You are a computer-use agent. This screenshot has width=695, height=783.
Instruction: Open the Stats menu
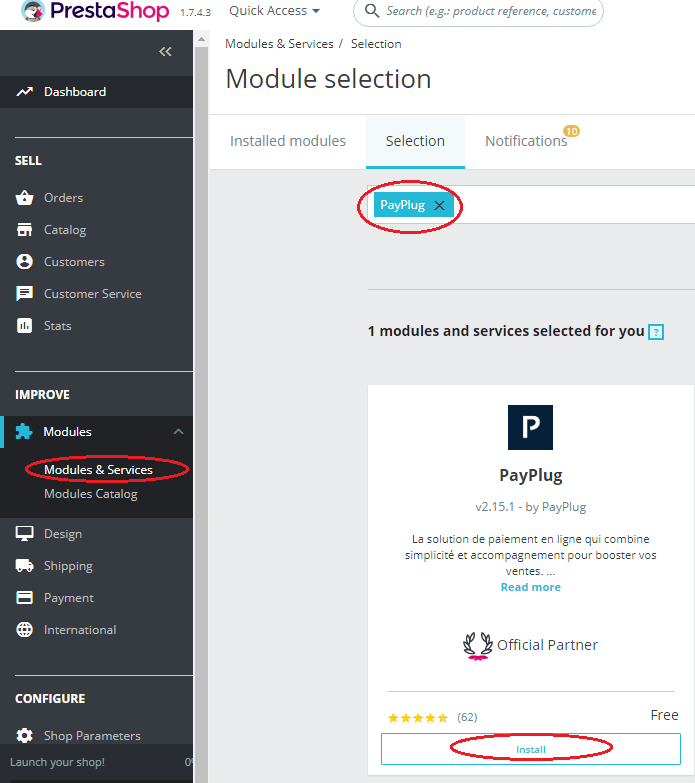57,326
